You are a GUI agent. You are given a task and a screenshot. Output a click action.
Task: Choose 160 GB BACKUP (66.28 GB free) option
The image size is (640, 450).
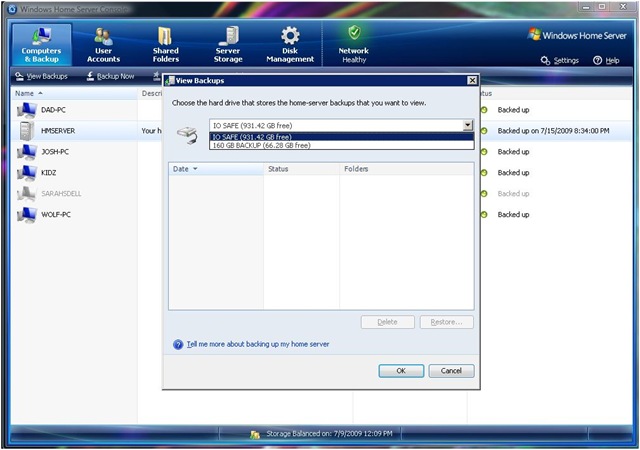(341, 145)
